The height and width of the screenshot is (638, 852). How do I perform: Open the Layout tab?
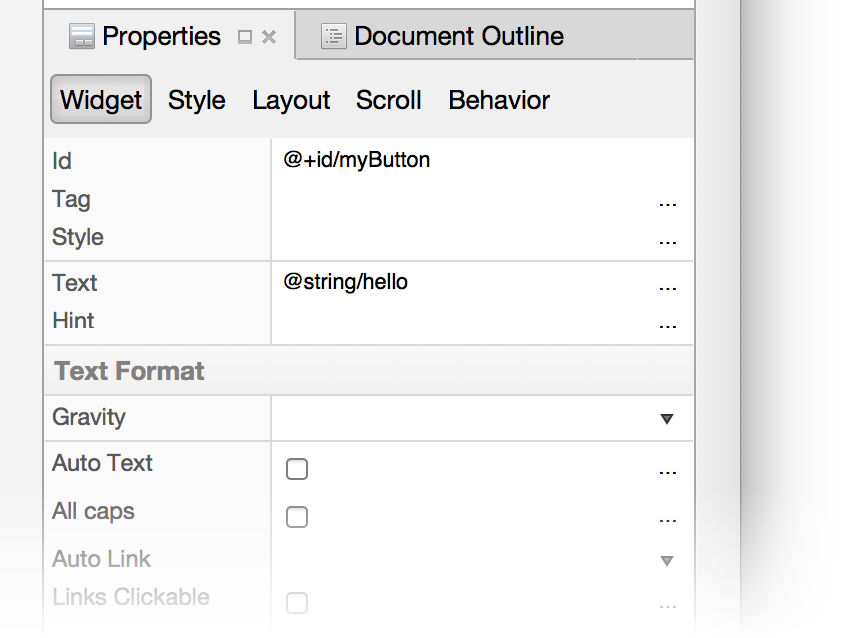tap(291, 100)
